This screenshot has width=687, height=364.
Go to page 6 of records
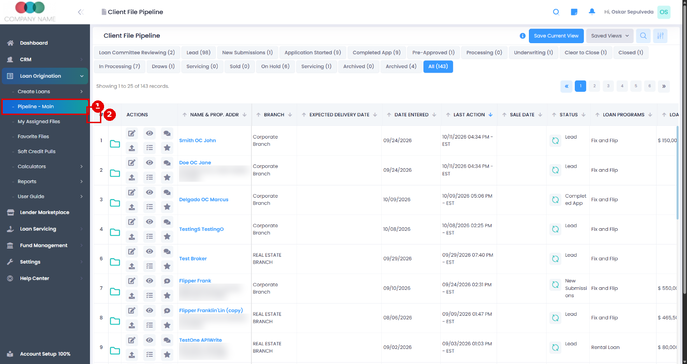click(x=650, y=86)
